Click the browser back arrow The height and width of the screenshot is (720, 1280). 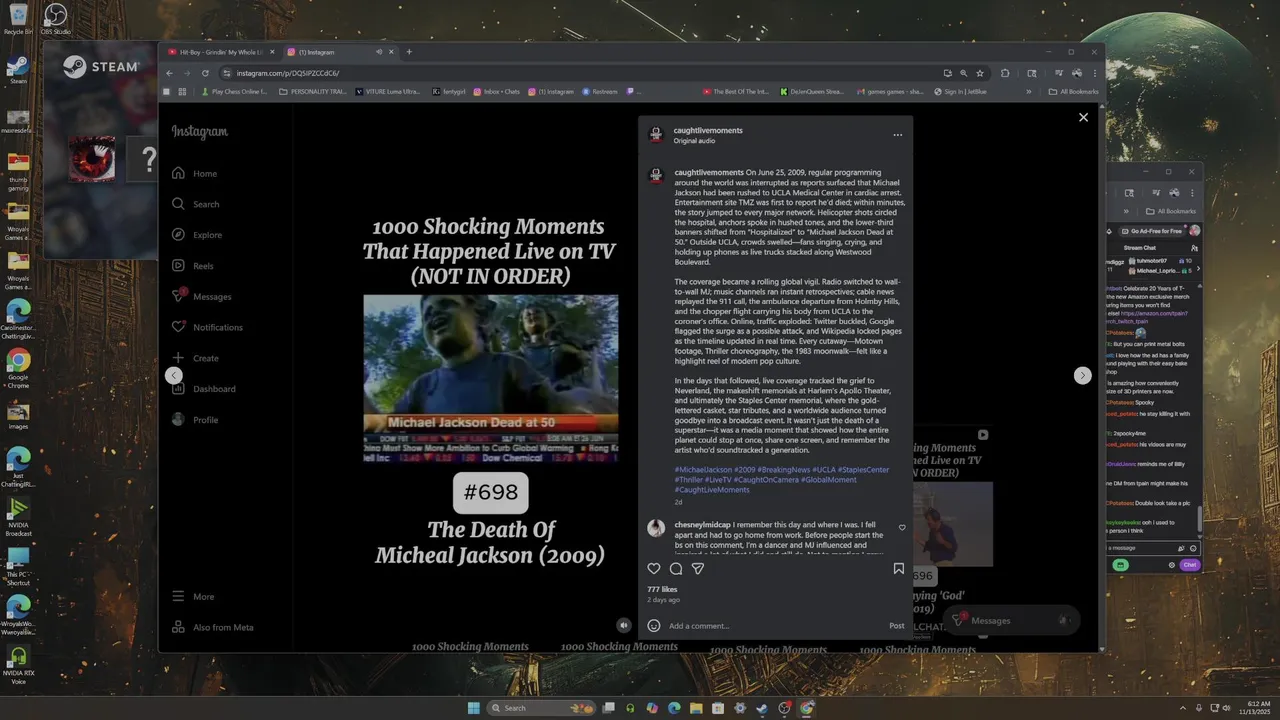click(169, 73)
